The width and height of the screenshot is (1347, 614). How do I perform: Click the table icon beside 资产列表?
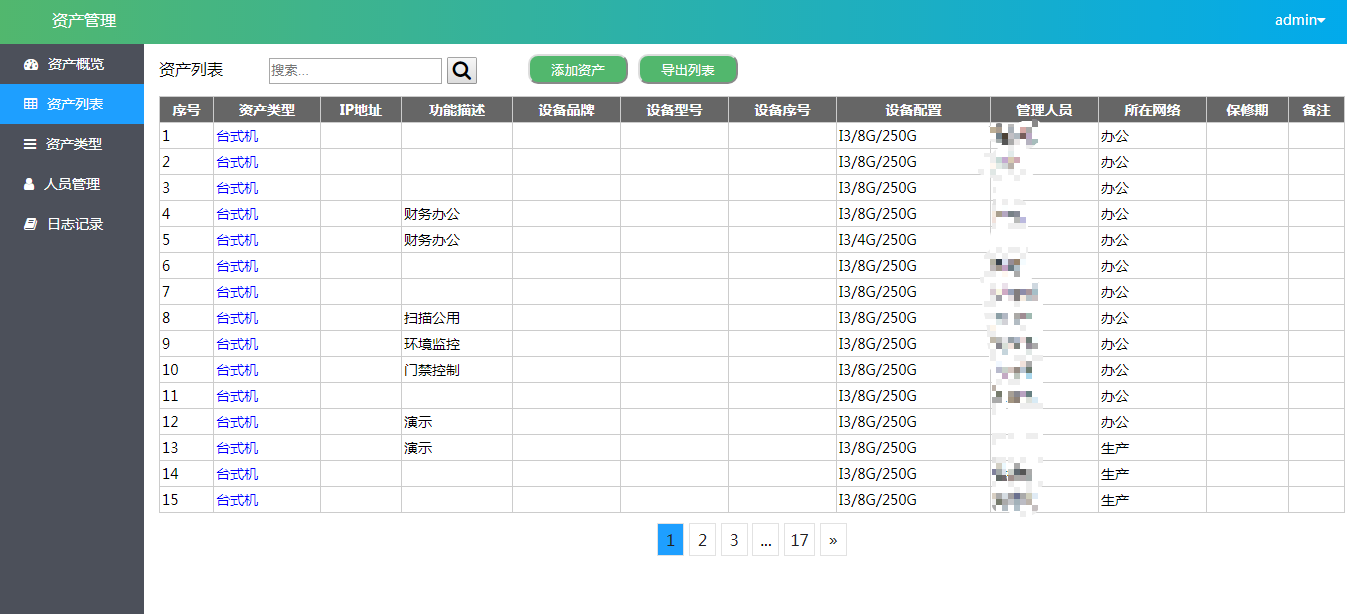pos(30,104)
